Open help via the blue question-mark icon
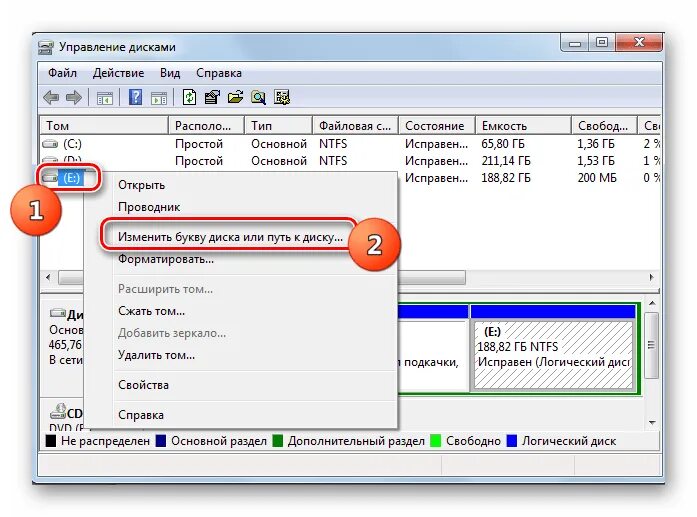Image resolution: width=697 pixels, height=517 pixels. point(135,97)
